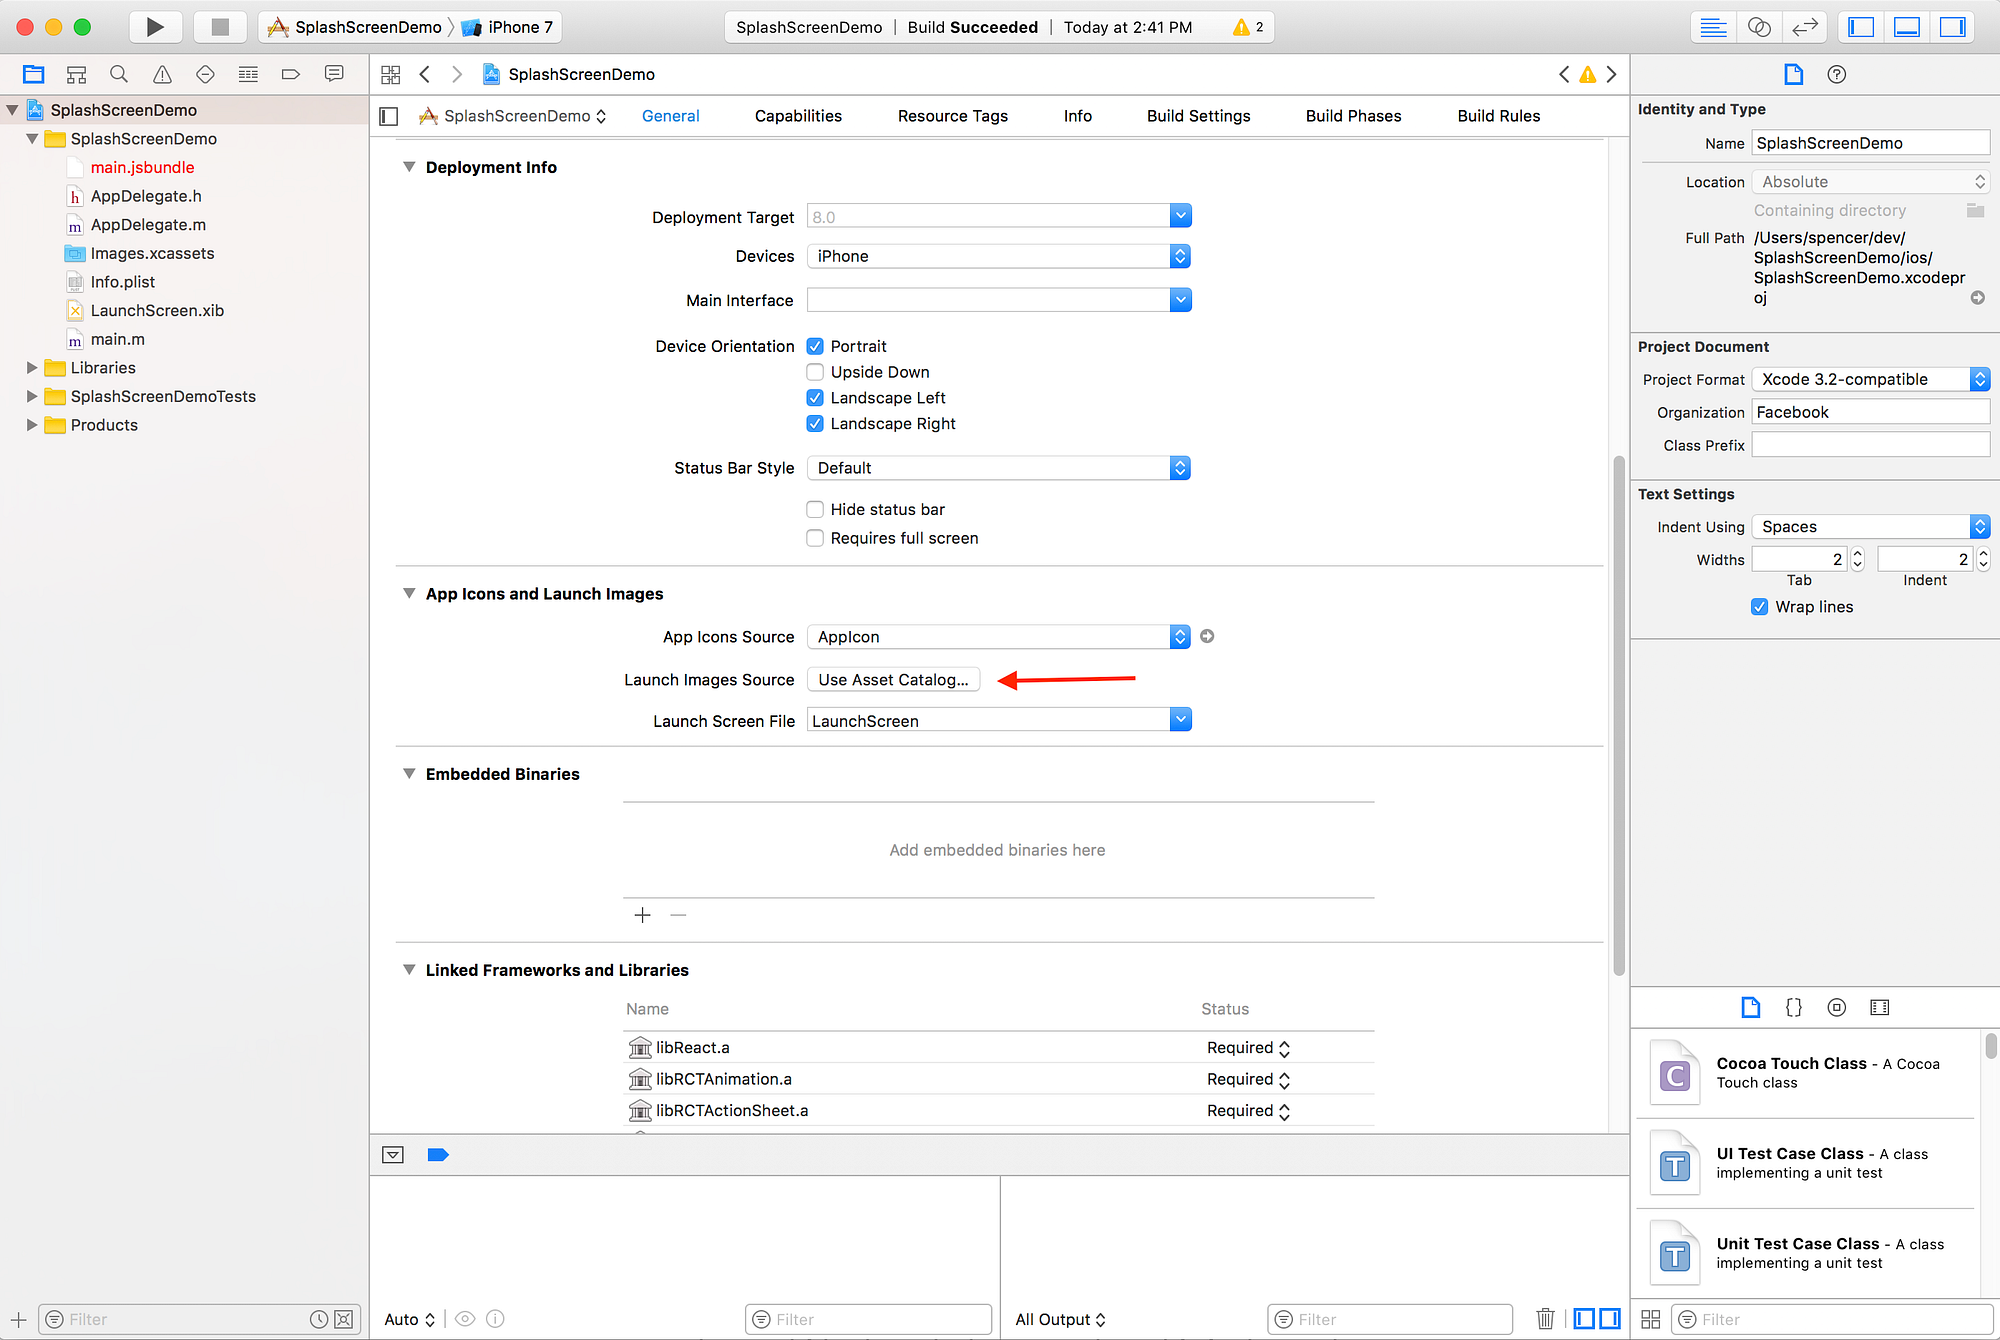Enable the Upside Down orientation checkbox
The image size is (2000, 1340).
815,372
